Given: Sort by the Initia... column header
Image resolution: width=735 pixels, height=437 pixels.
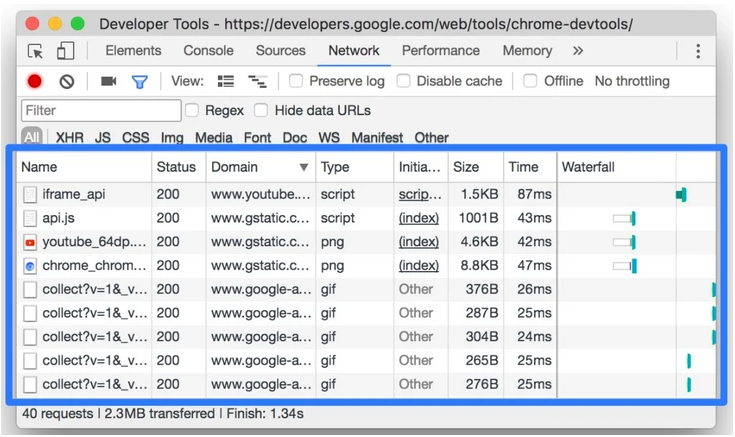Looking at the screenshot, I should coord(420,167).
